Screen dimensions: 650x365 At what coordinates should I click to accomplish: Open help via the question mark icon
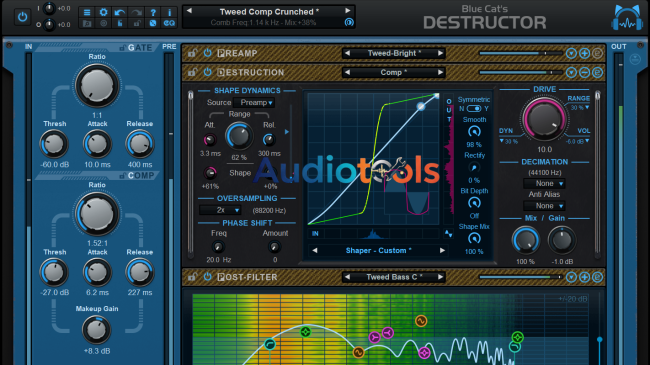tap(153, 12)
